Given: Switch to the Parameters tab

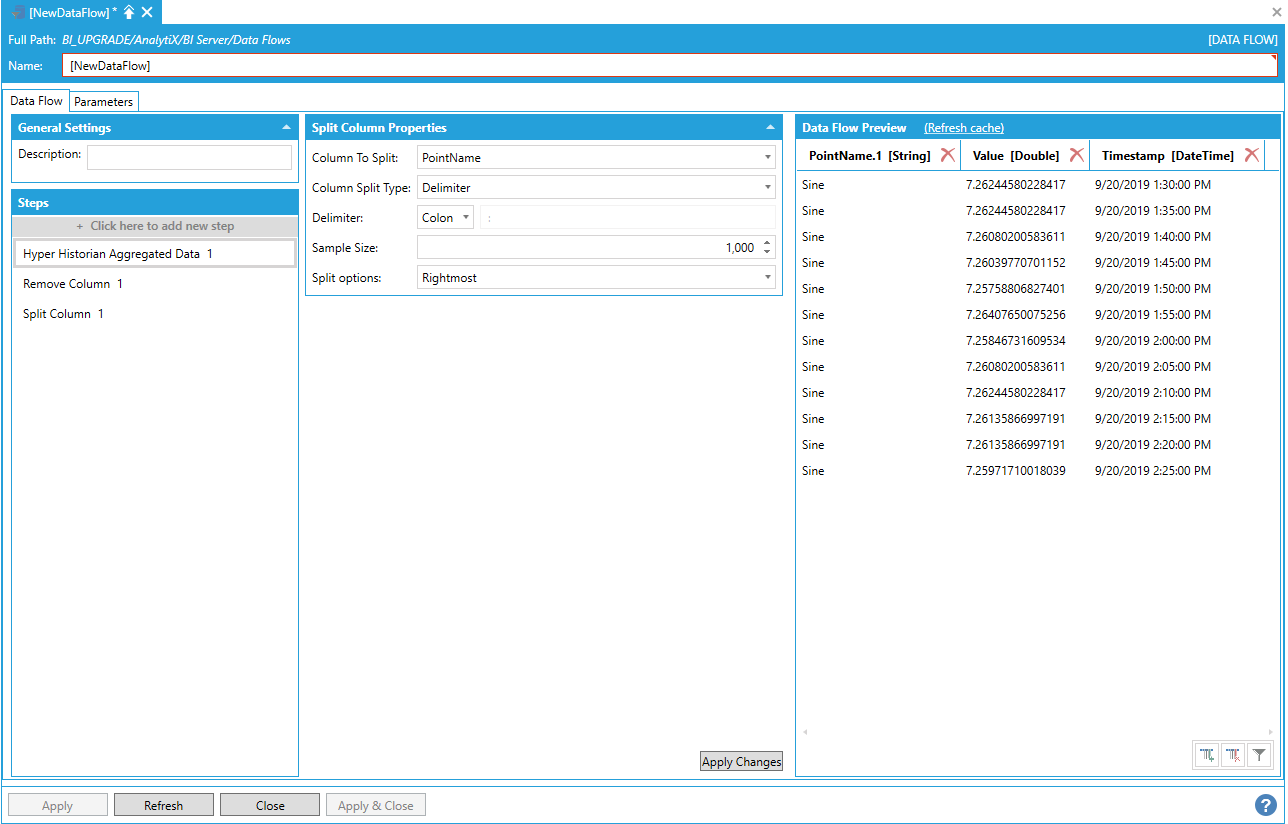Looking at the screenshot, I should point(103,102).
